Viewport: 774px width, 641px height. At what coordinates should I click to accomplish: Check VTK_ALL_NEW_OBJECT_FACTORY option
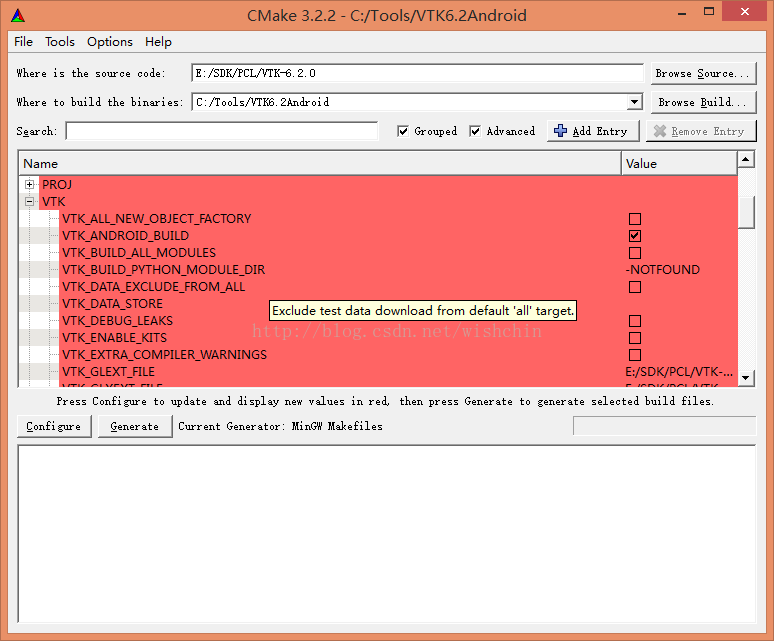pos(635,219)
